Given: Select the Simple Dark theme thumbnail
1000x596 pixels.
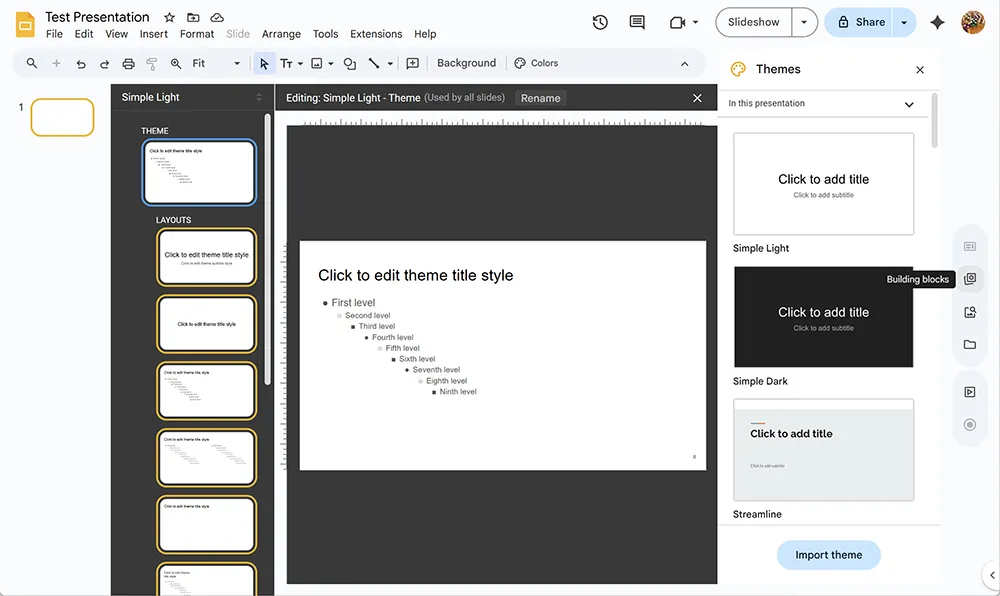Looking at the screenshot, I should point(823,316).
